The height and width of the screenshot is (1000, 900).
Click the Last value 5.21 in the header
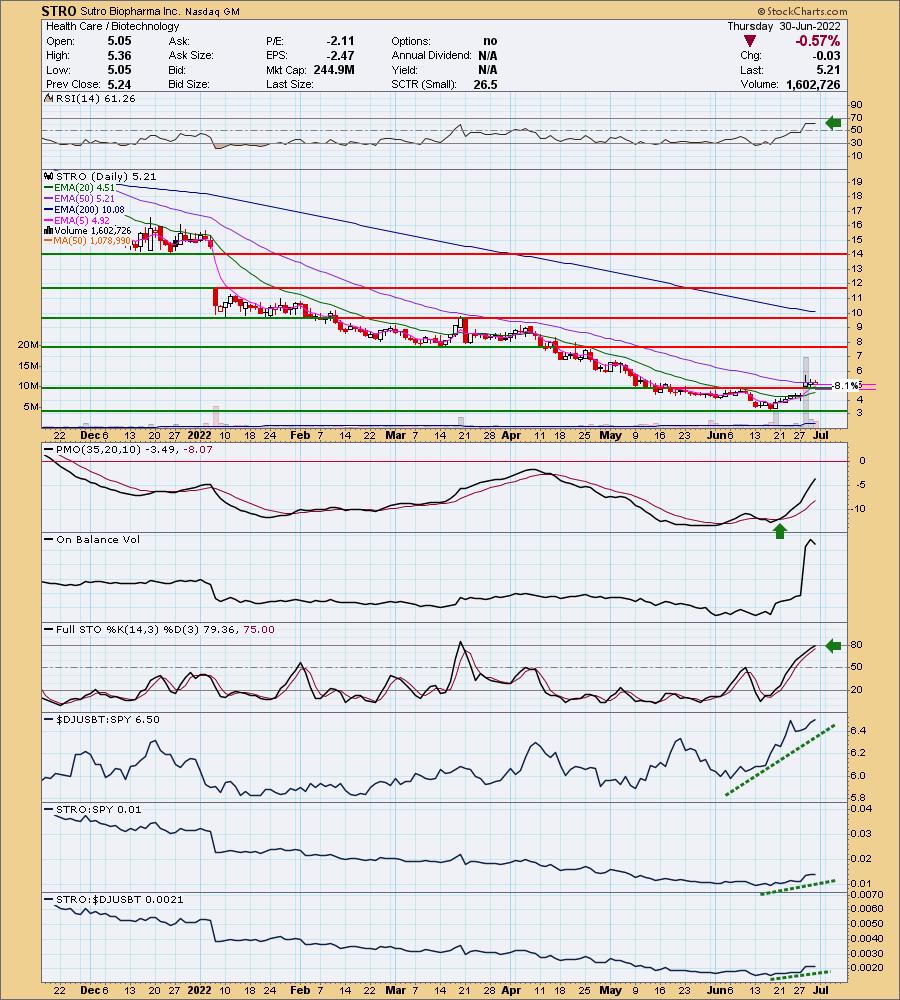(x=829, y=70)
